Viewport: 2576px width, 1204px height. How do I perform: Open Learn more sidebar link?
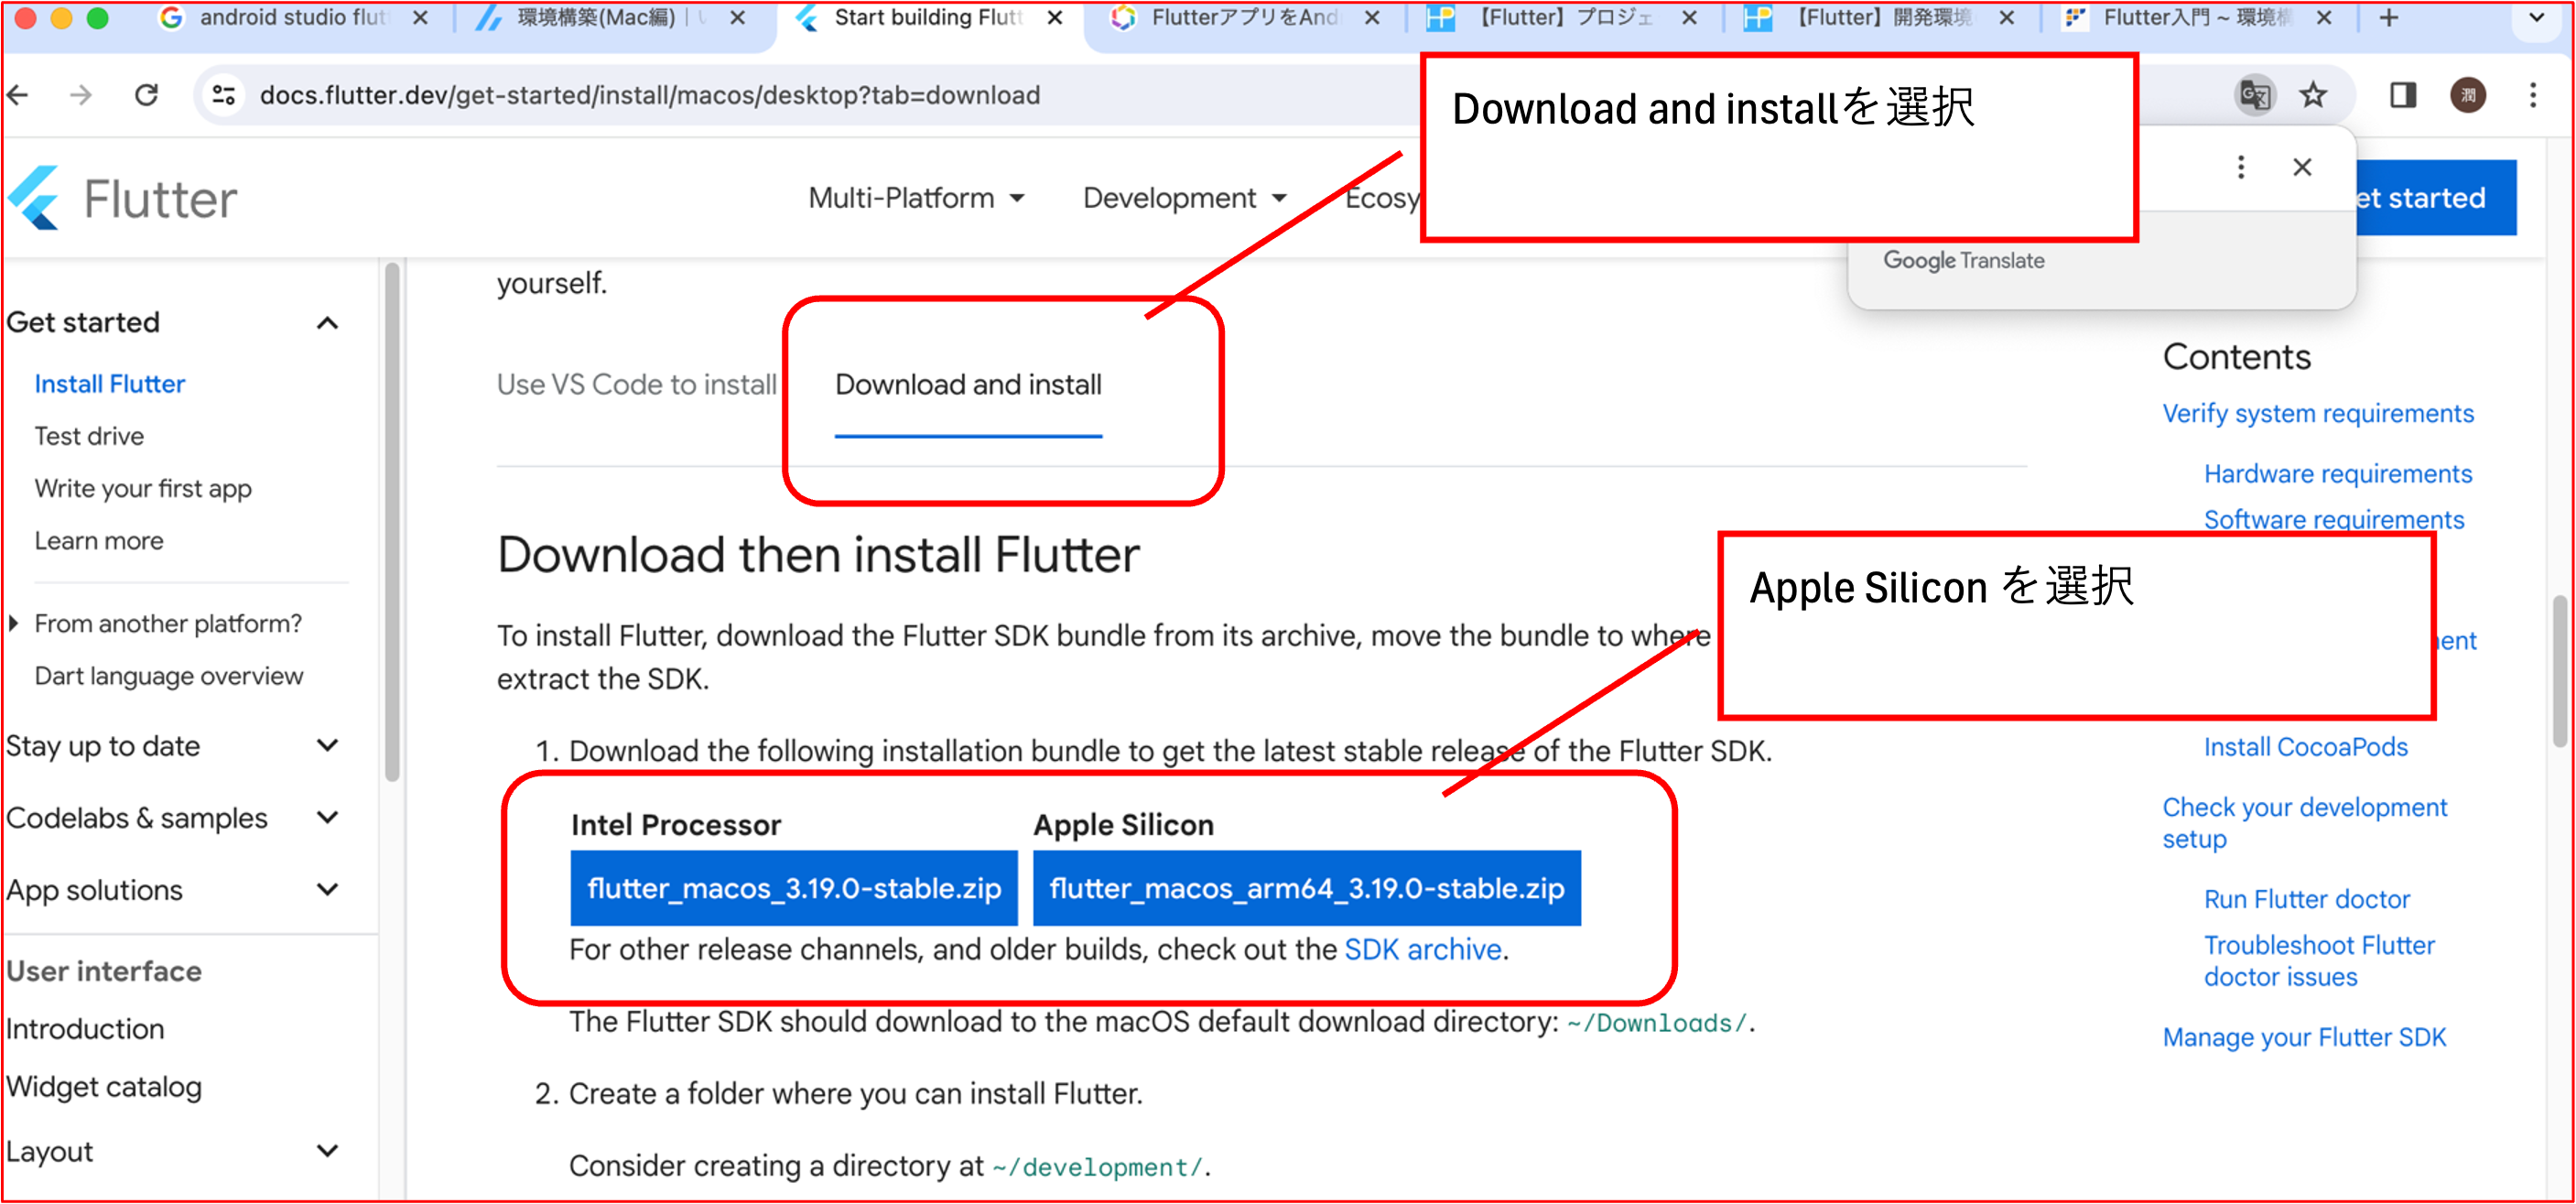(x=99, y=541)
